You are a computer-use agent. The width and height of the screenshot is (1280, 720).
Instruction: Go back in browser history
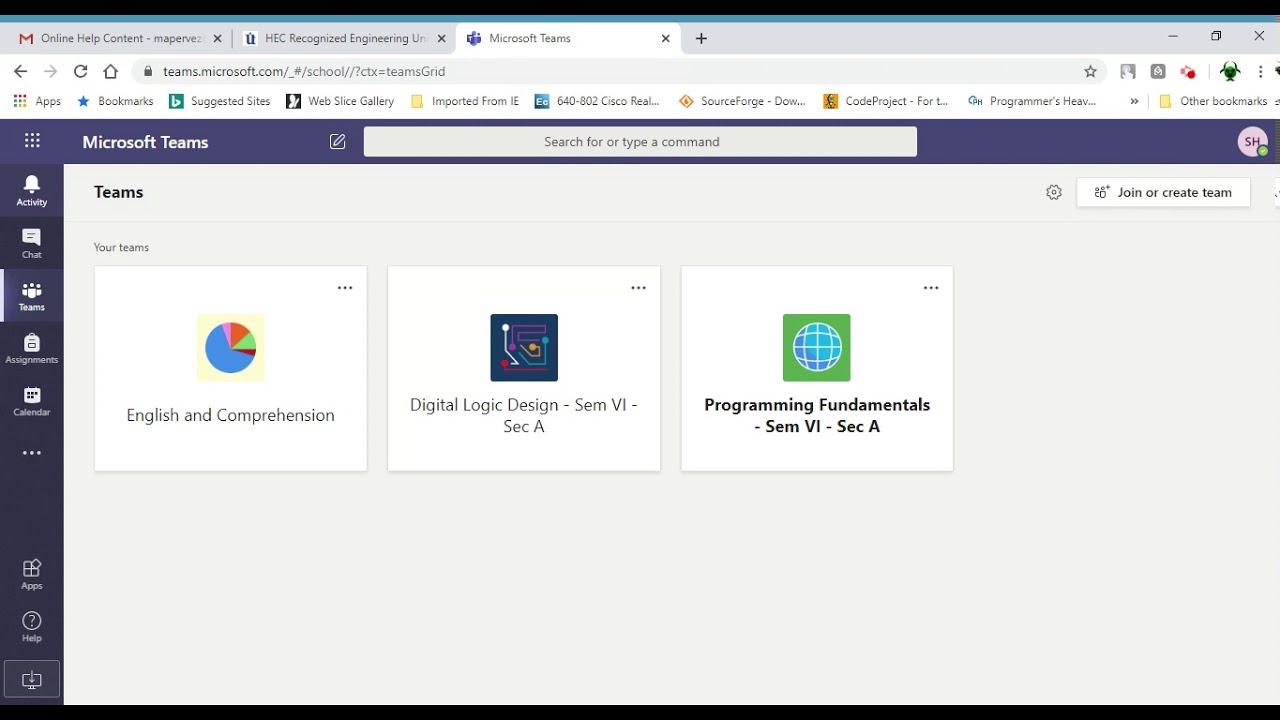pos(20,71)
